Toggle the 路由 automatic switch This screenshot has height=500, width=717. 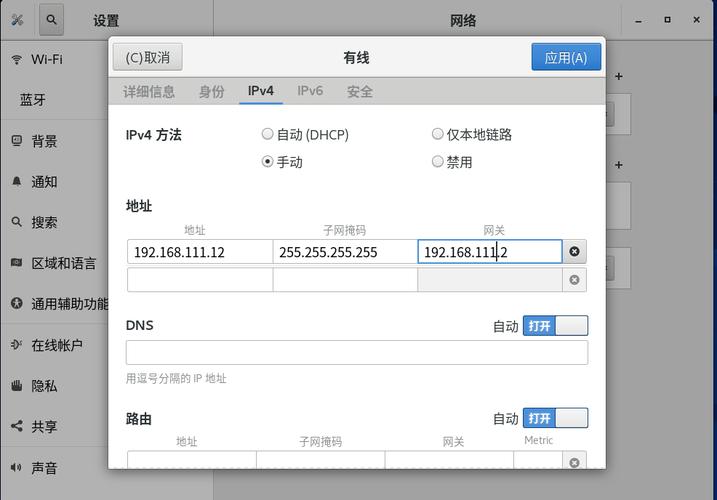555,418
